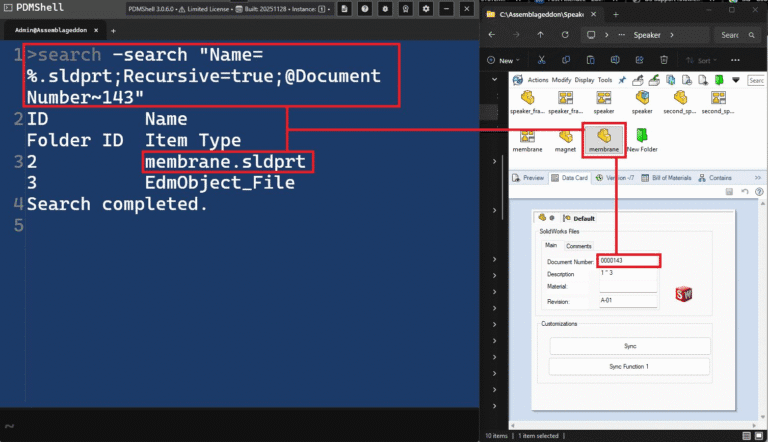The image size is (768, 442).
Task: Open the PDM Display menu
Action: pos(584,80)
